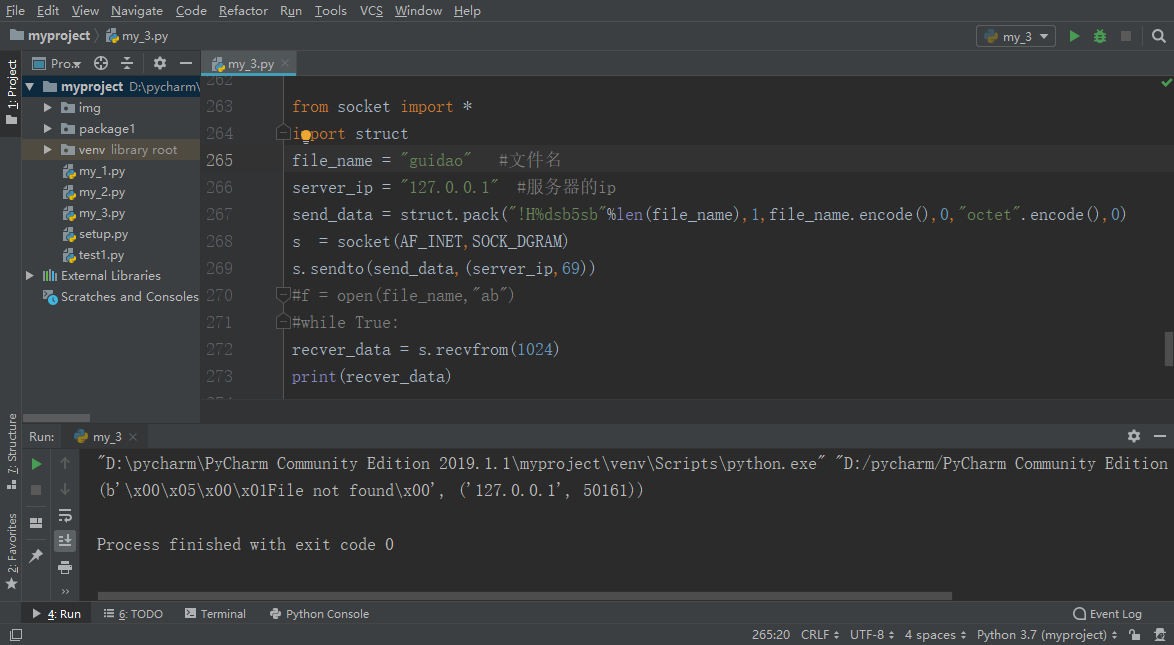Screen dimensions: 1174x645
Task: Rerun my_3 in the Run panel
Action: coord(36,464)
